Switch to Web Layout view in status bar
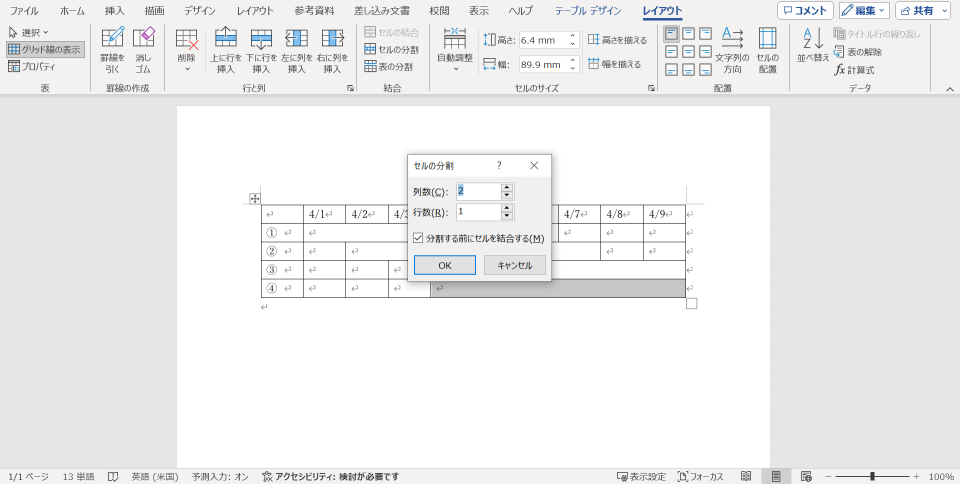The image size is (960, 484). tap(806, 477)
